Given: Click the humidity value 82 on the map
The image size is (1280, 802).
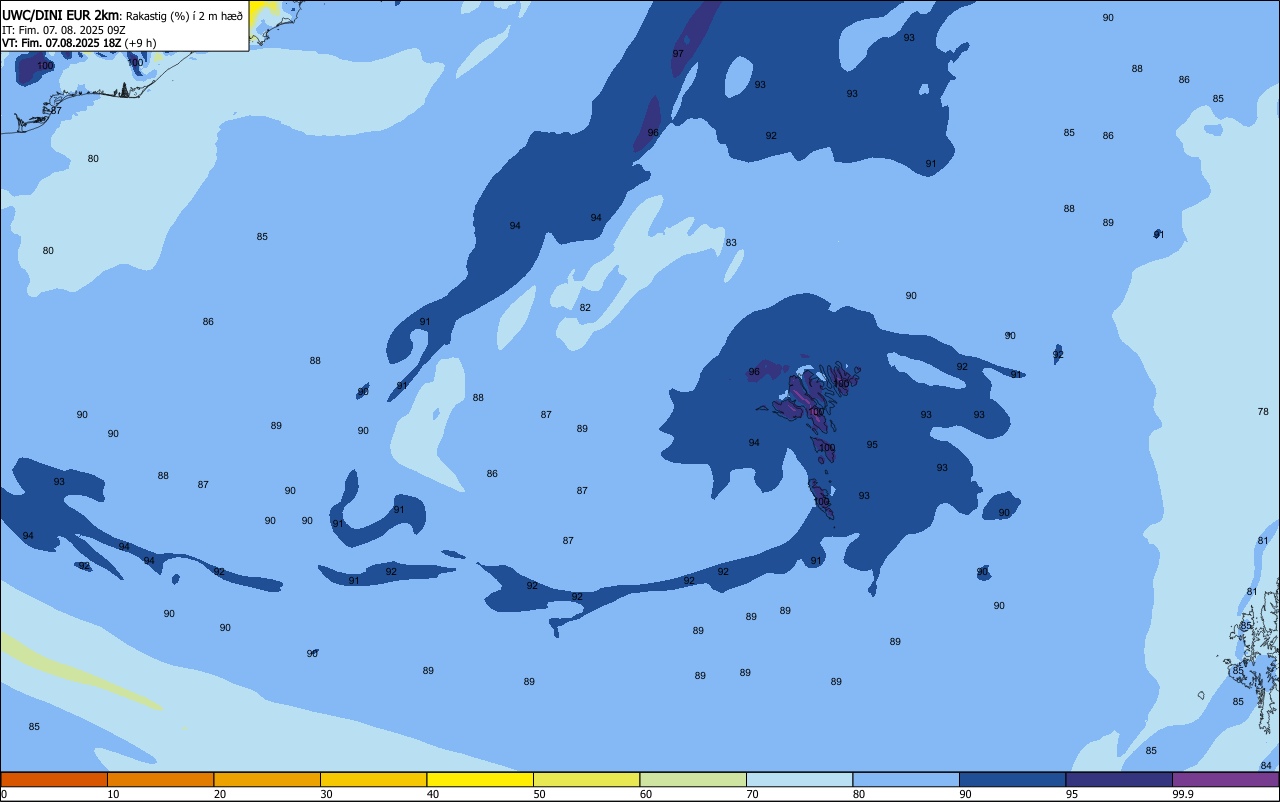Looking at the screenshot, I should pos(585,308).
